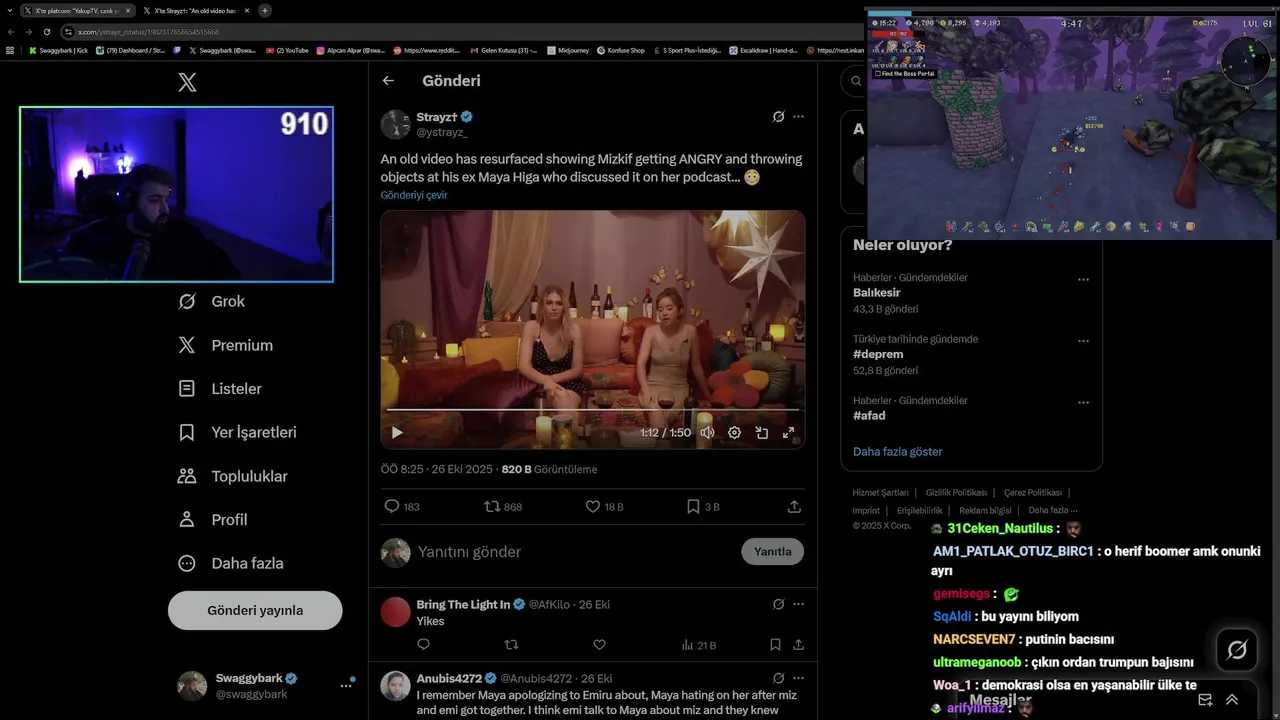View 21 B analytics on Yikes reply
The width and height of the screenshot is (1280, 720).
[x=698, y=645]
